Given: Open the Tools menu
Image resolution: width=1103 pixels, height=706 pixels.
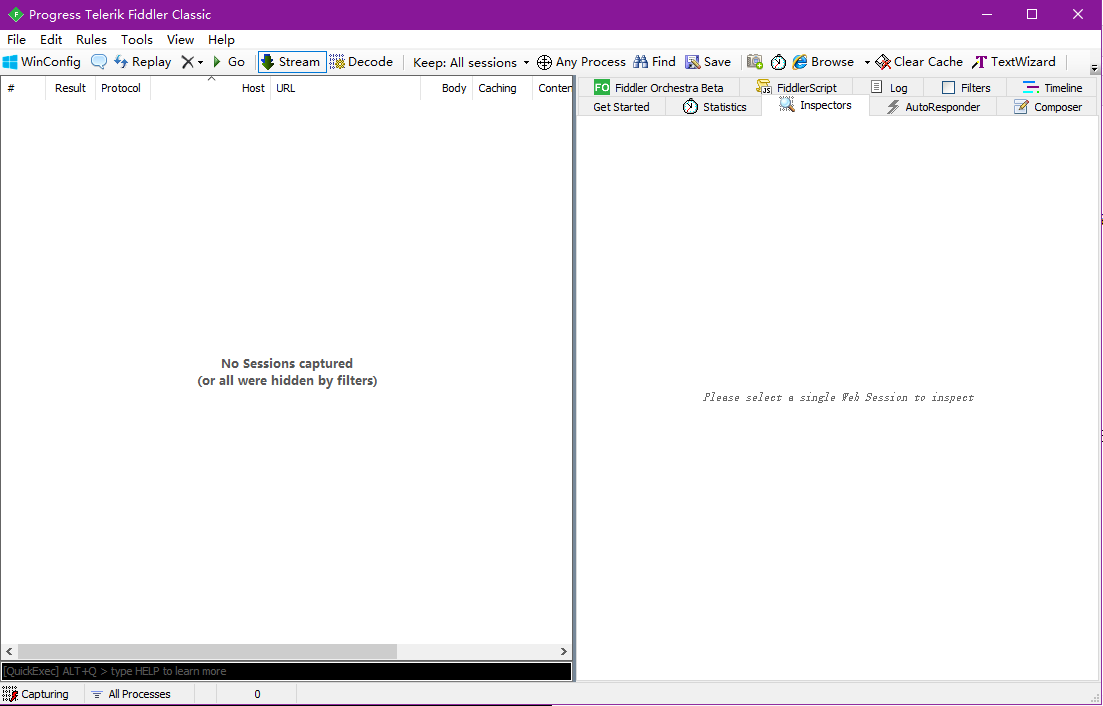Looking at the screenshot, I should [x=136, y=39].
